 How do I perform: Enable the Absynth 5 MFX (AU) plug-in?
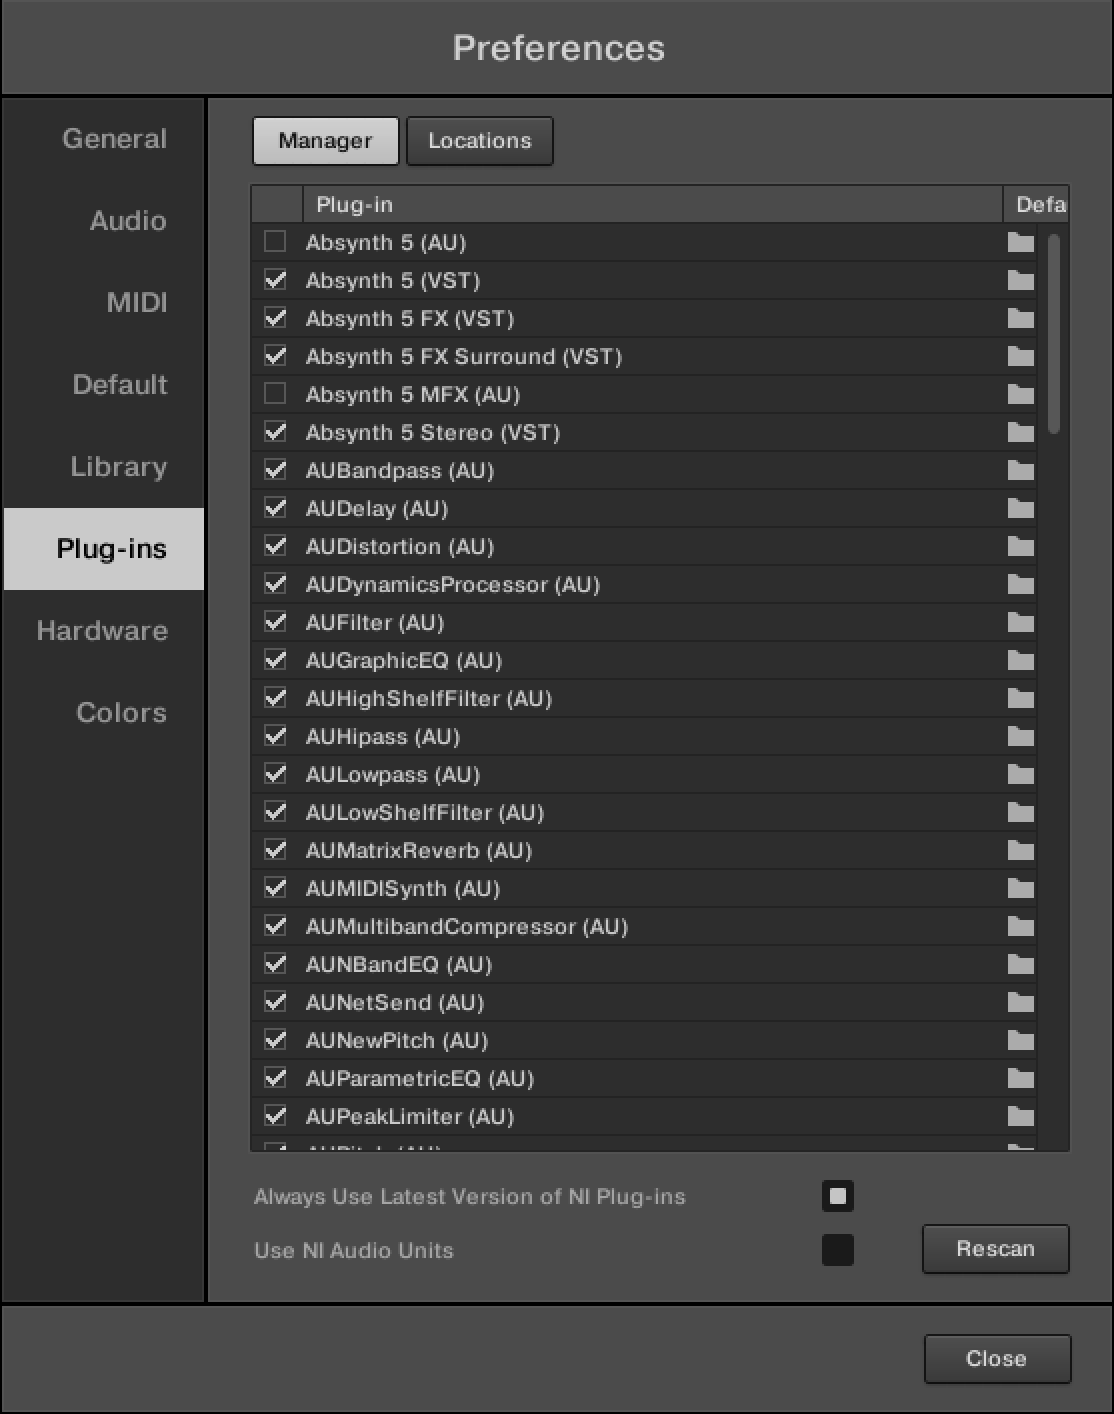pos(275,393)
